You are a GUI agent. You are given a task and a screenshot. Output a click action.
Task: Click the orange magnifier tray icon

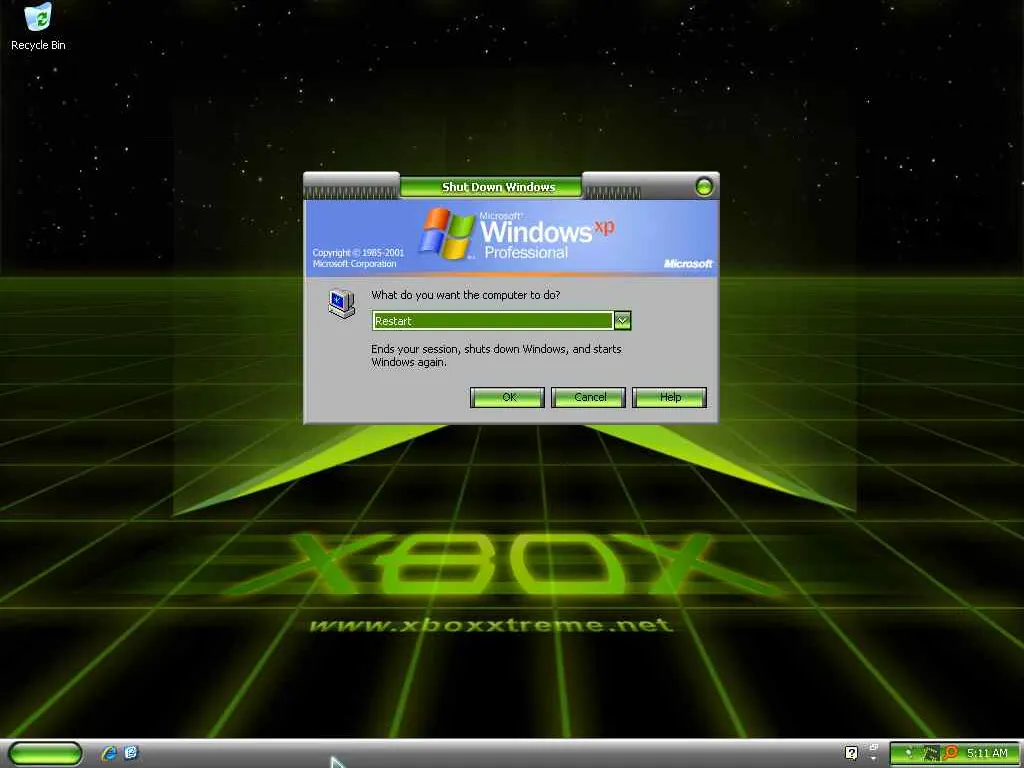[x=950, y=754]
